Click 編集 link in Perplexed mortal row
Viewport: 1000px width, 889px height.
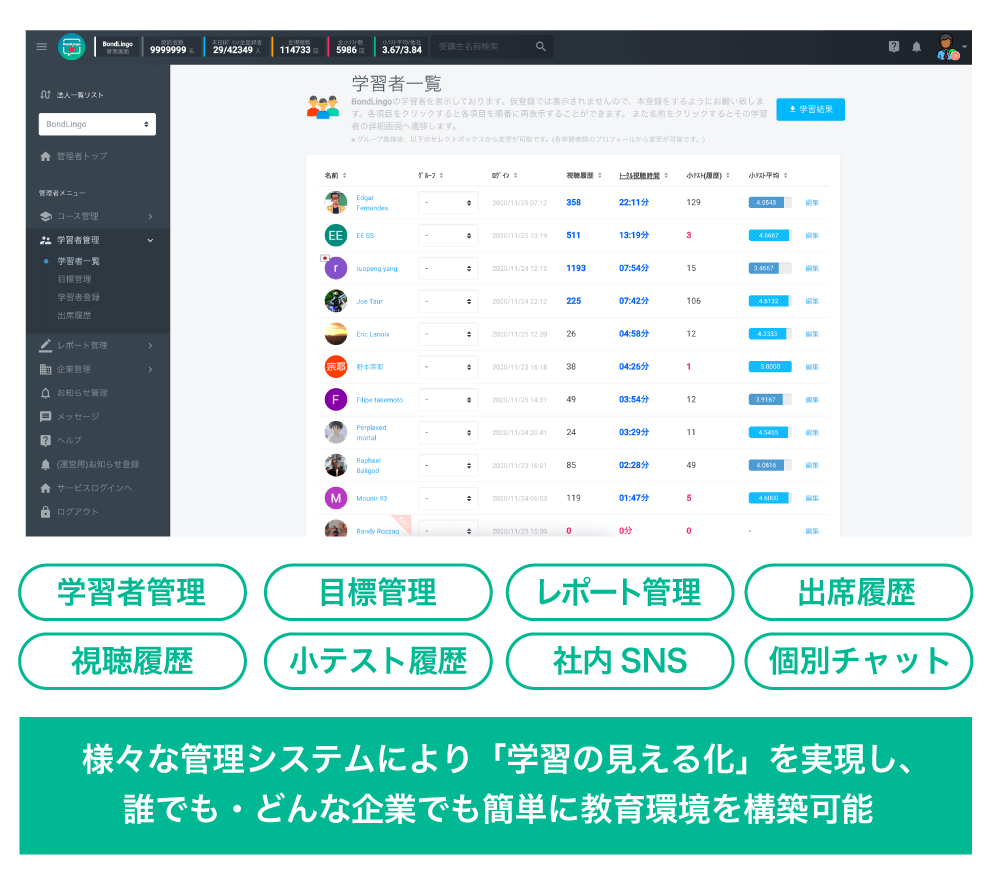click(811, 432)
